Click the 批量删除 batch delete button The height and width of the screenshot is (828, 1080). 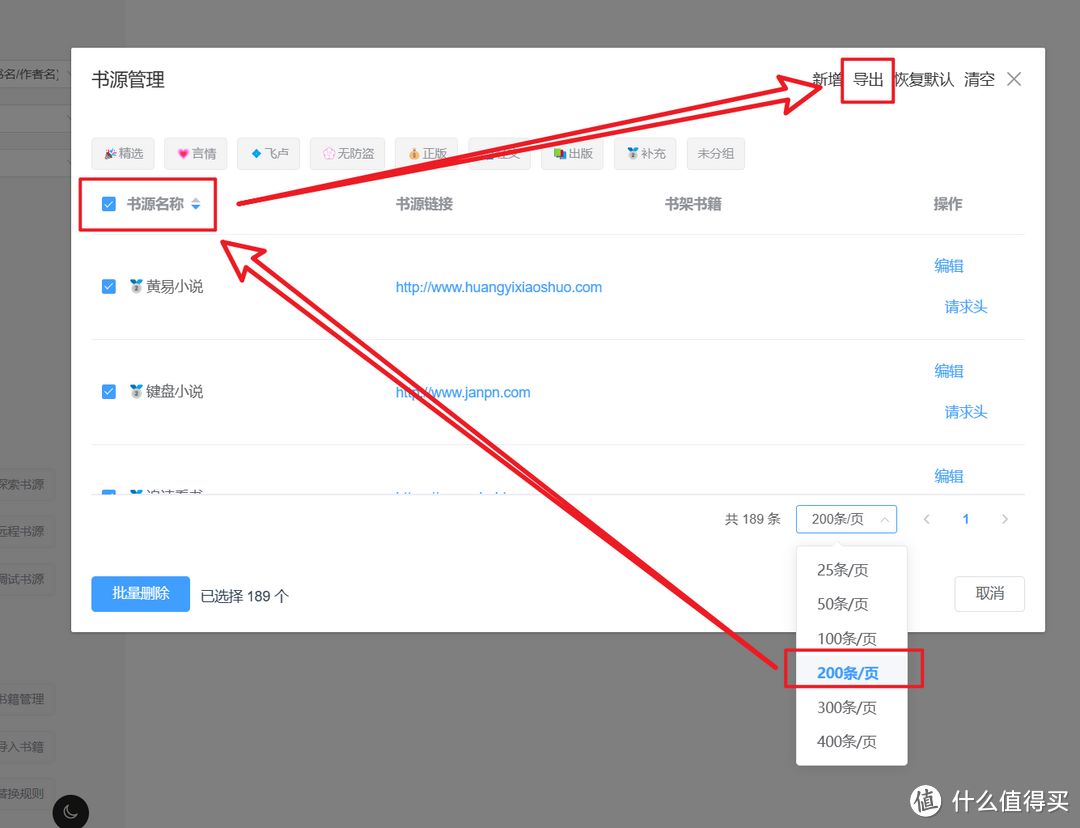(141, 594)
